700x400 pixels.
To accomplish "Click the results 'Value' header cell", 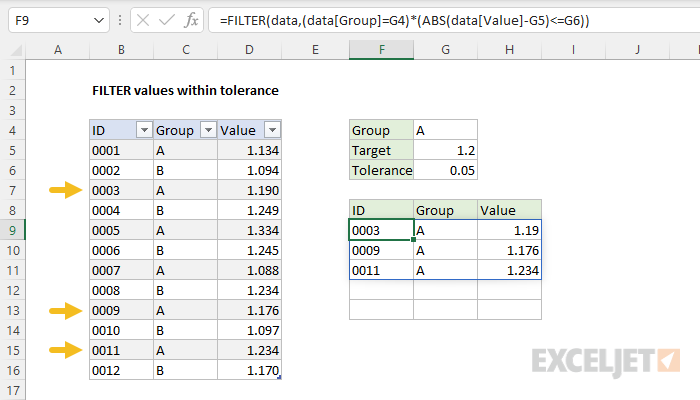I will click(x=509, y=210).
